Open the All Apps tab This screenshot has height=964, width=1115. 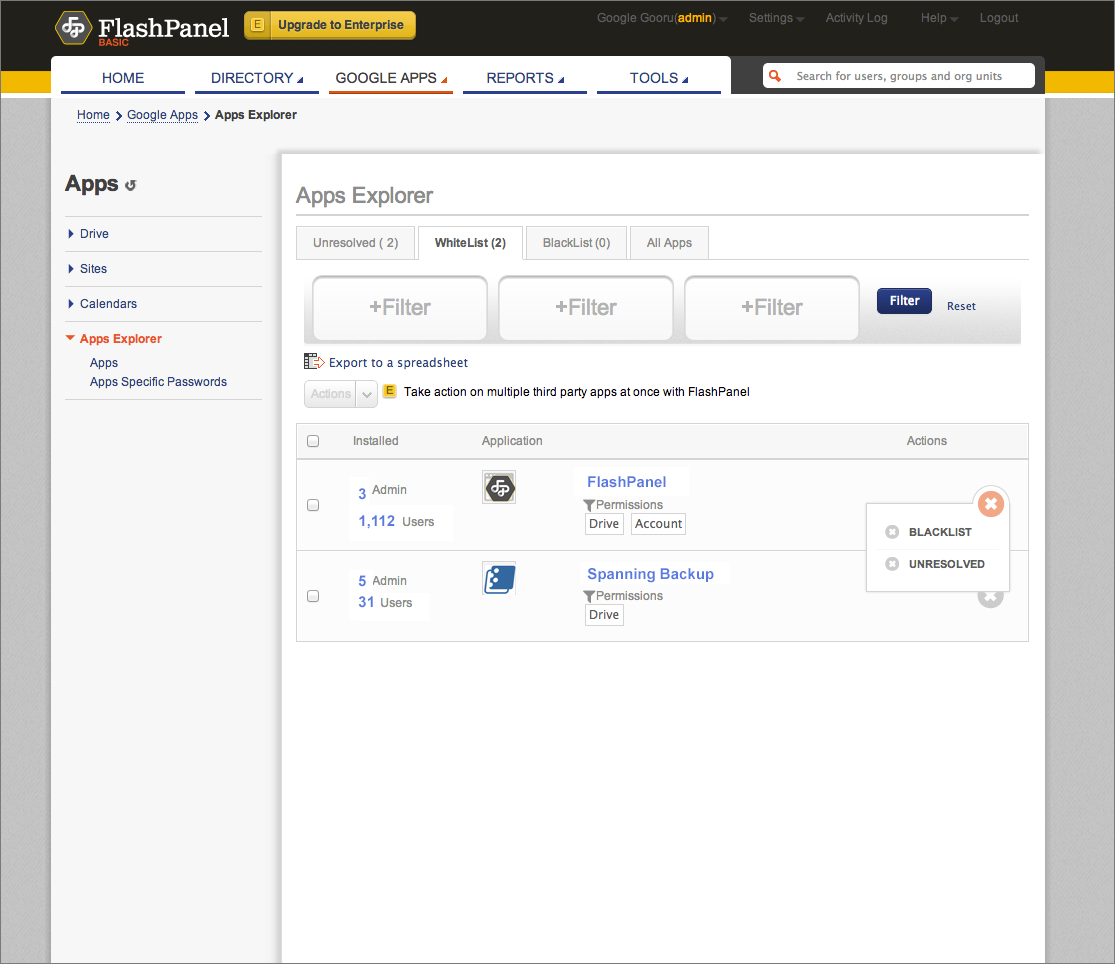[669, 243]
